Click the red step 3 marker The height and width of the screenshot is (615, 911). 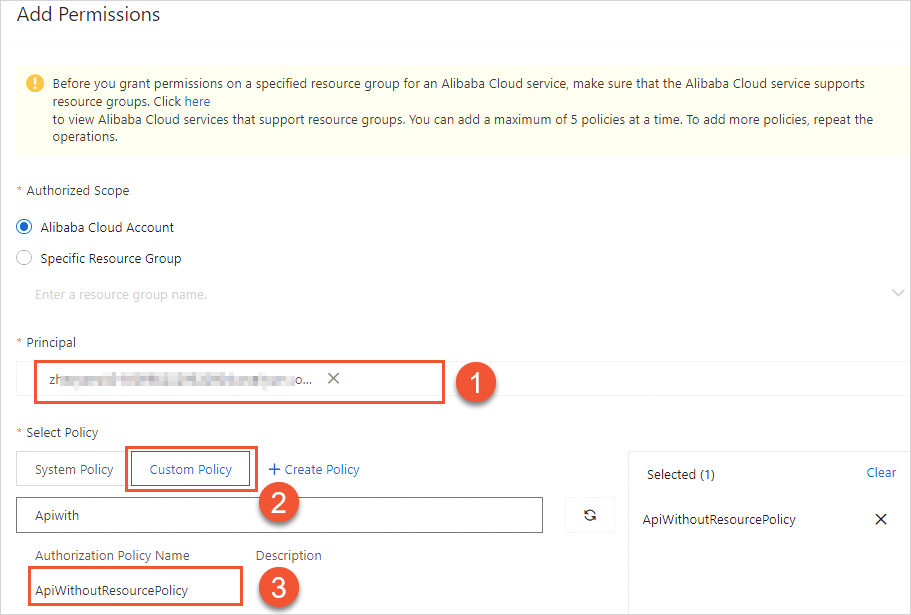pyautogui.click(x=277, y=587)
